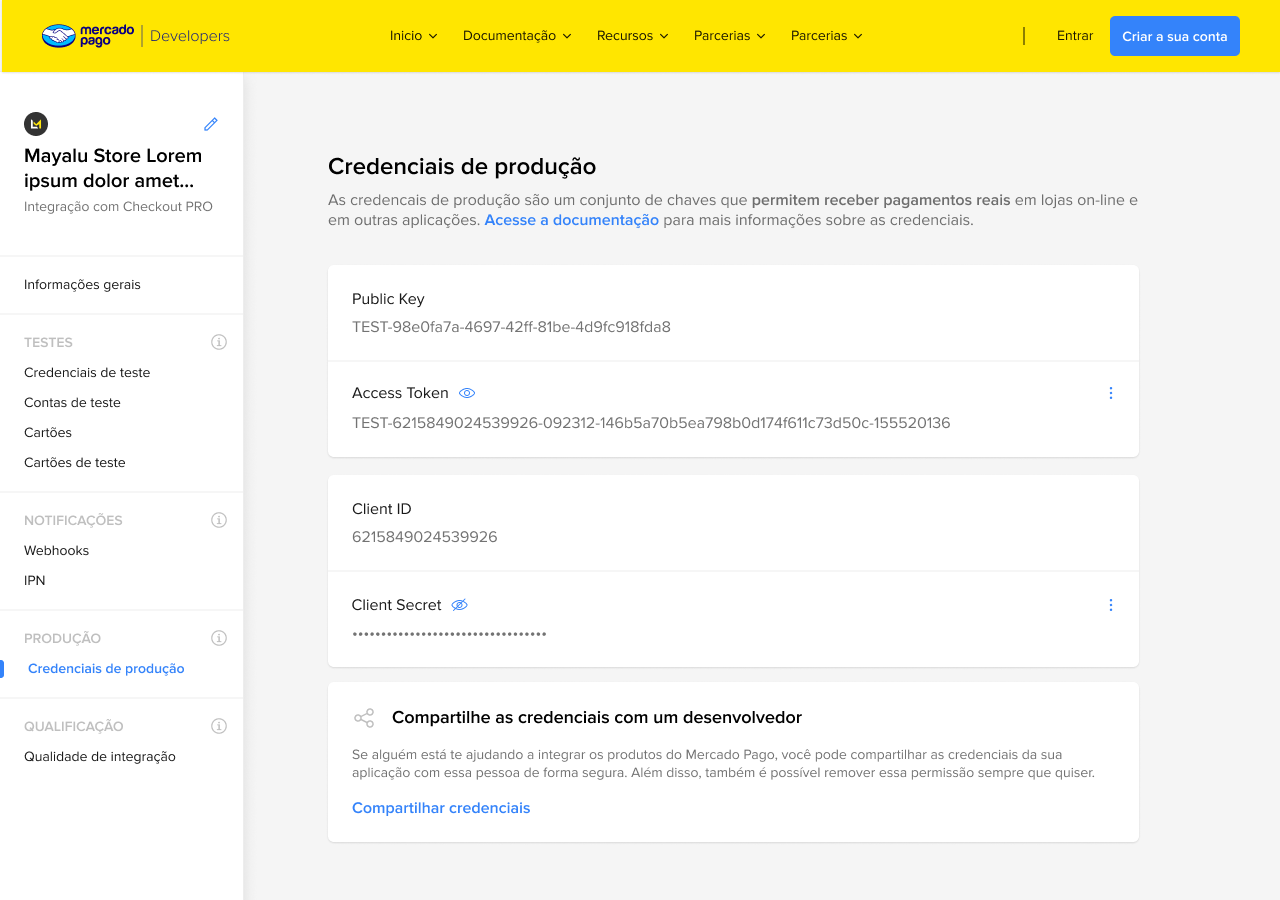Click the info icon next to PRODUÇÃO
Image resolution: width=1280 pixels, height=900 pixels.
[x=219, y=638]
